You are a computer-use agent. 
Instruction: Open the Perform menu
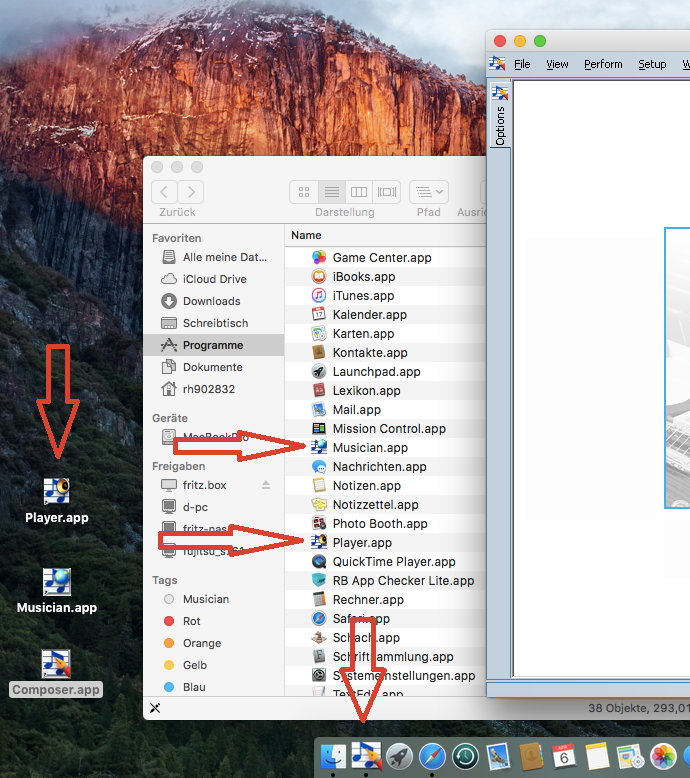pyautogui.click(x=603, y=64)
